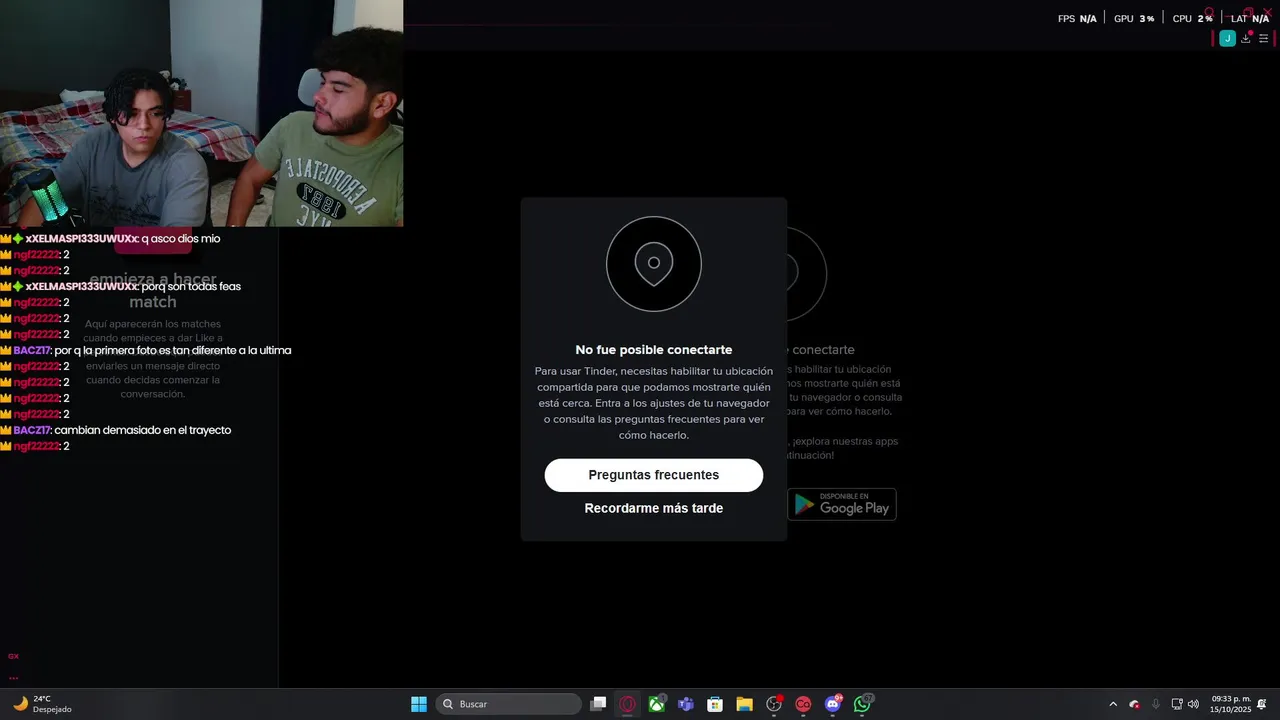1280x720 pixels.
Task: Click the CPU 2 % overlay stat
Action: pyautogui.click(x=1192, y=19)
